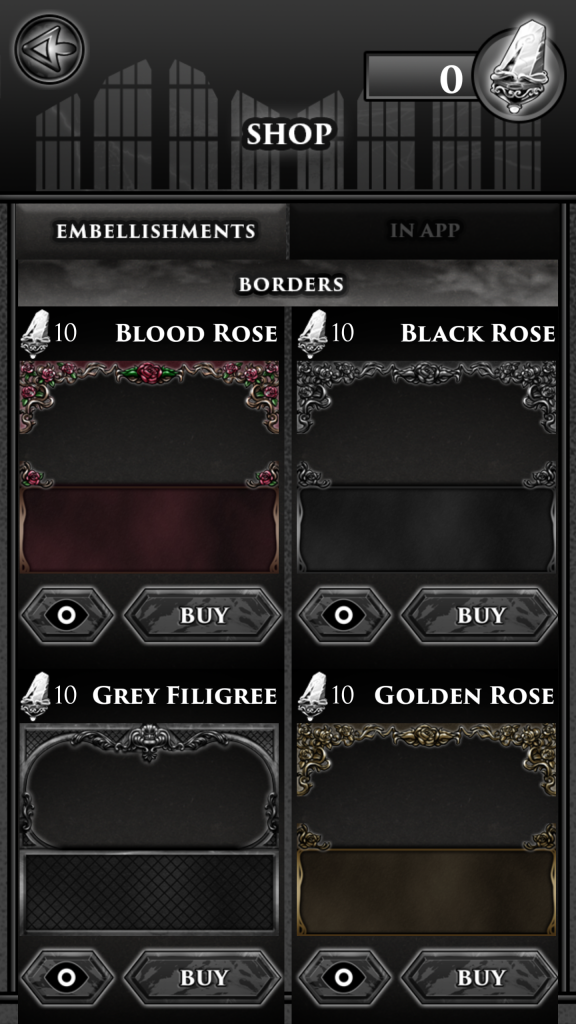This screenshot has height=1024, width=576.
Task: Buy the Black Rose border
Action: pyautogui.click(x=479, y=615)
